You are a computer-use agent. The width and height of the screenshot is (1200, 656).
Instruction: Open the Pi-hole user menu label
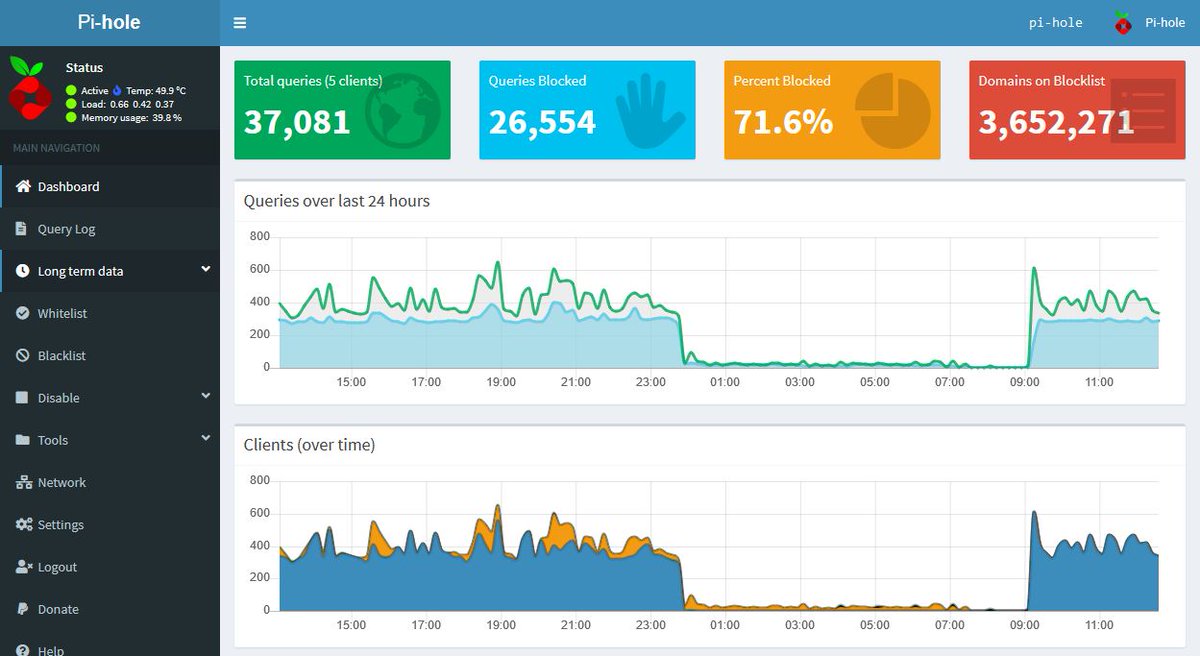(1165, 22)
